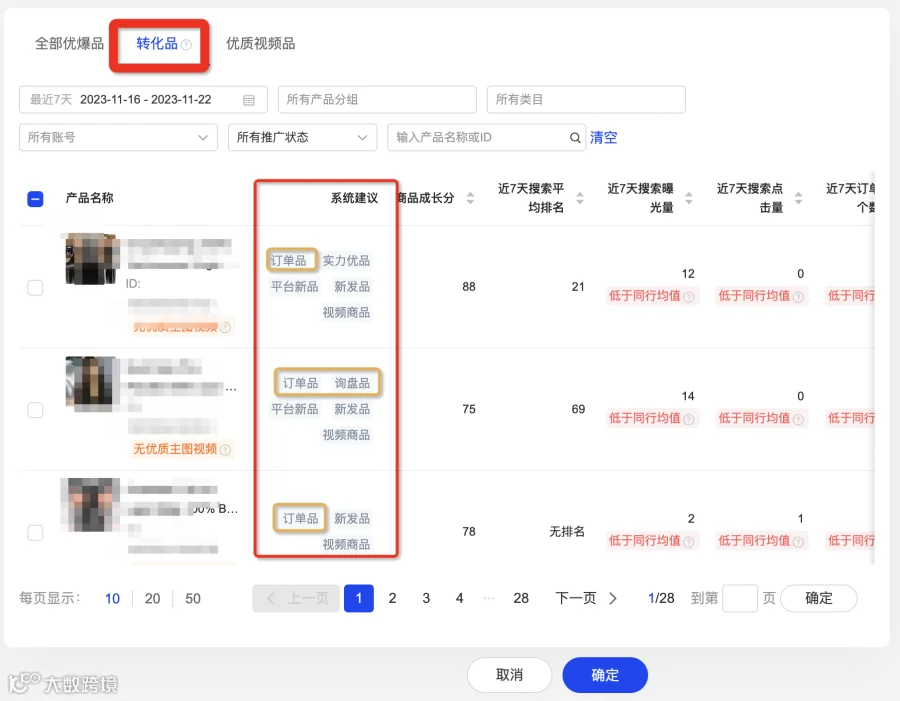Click the 清空 clear link
Image resolution: width=900 pixels, height=701 pixels.
pyautogui.click(x=603, y=138)
